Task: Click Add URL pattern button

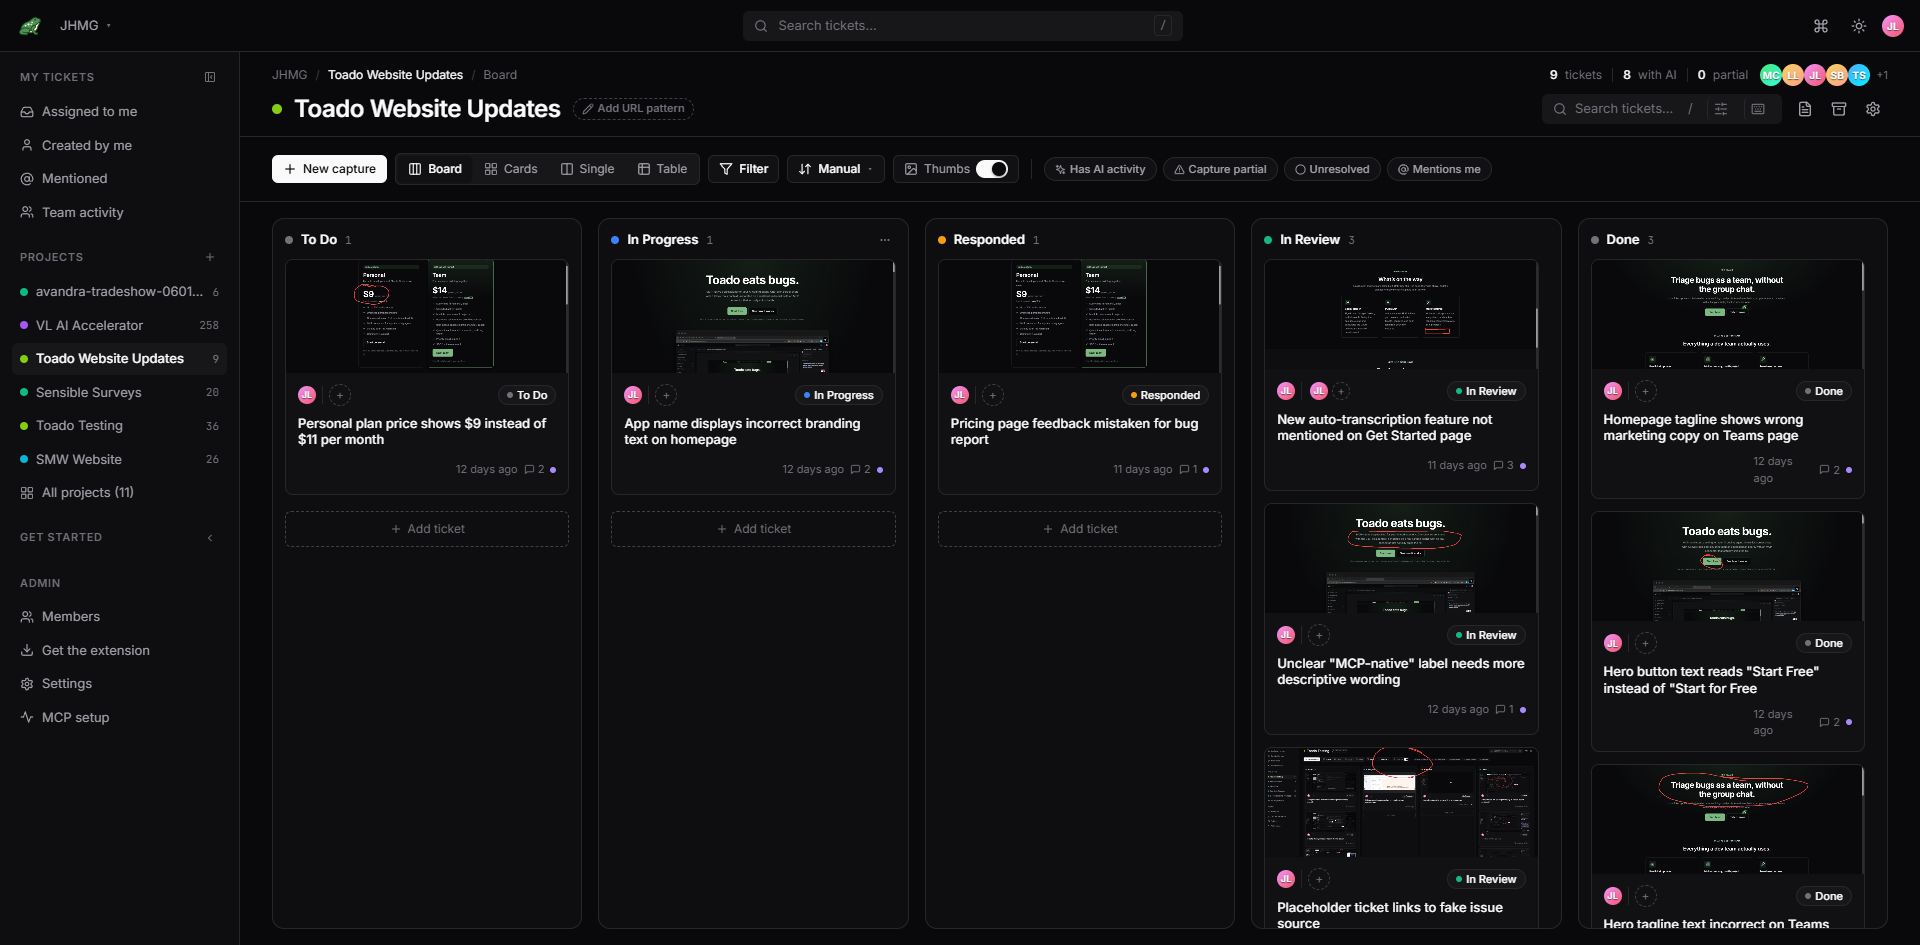Action: click(x=634, y=109)
